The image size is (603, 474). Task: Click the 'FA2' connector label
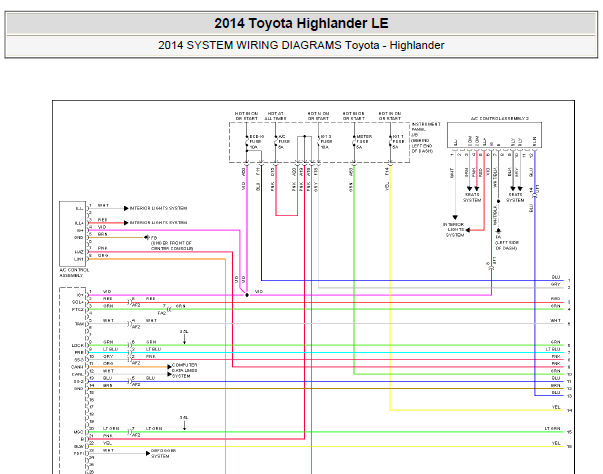click(162, 313)
